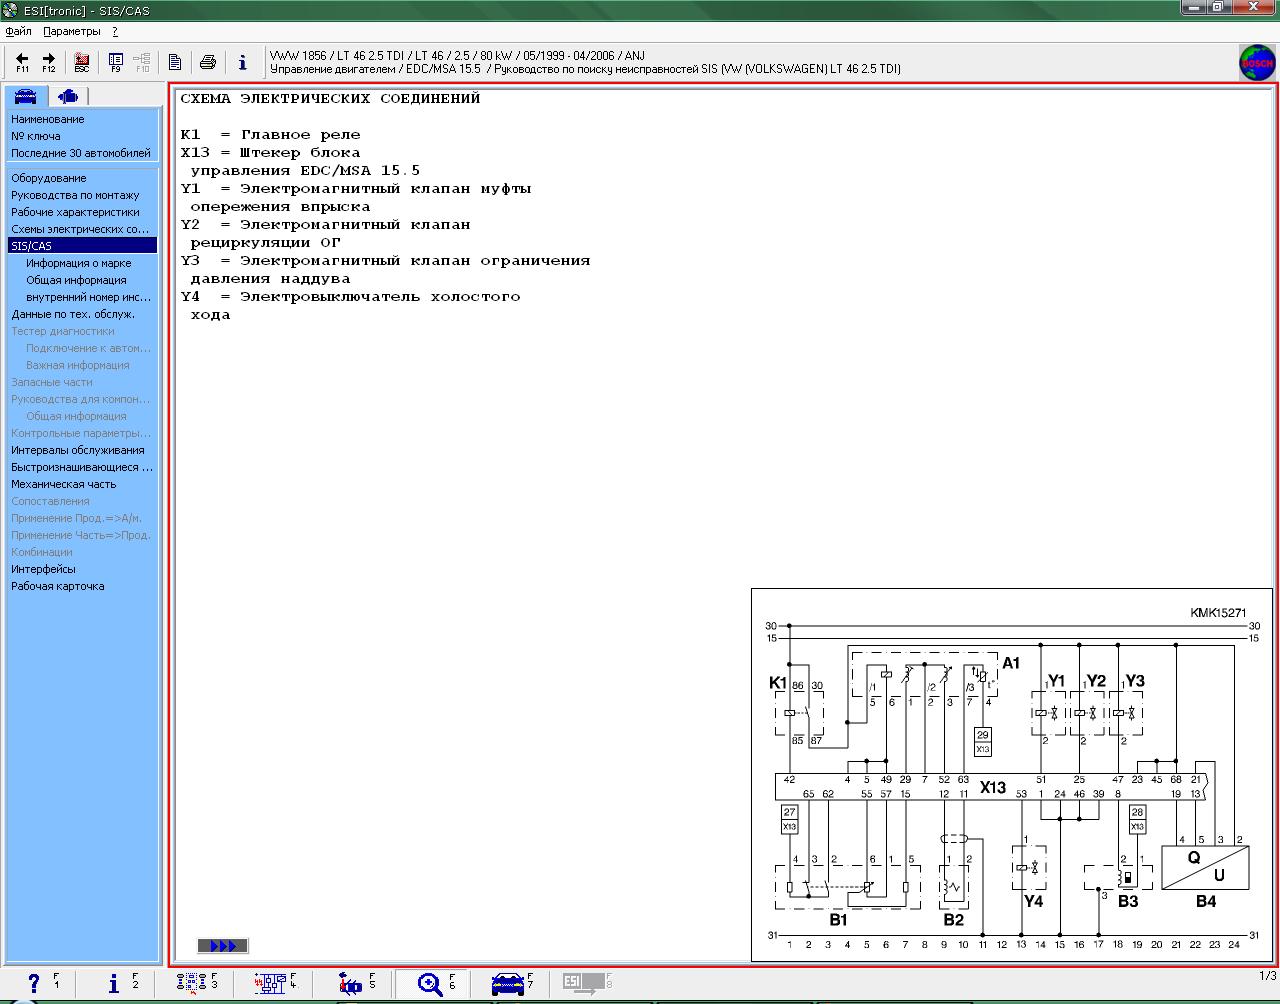
Task: Open the Файл menu
Action: (x=18, y=31)
